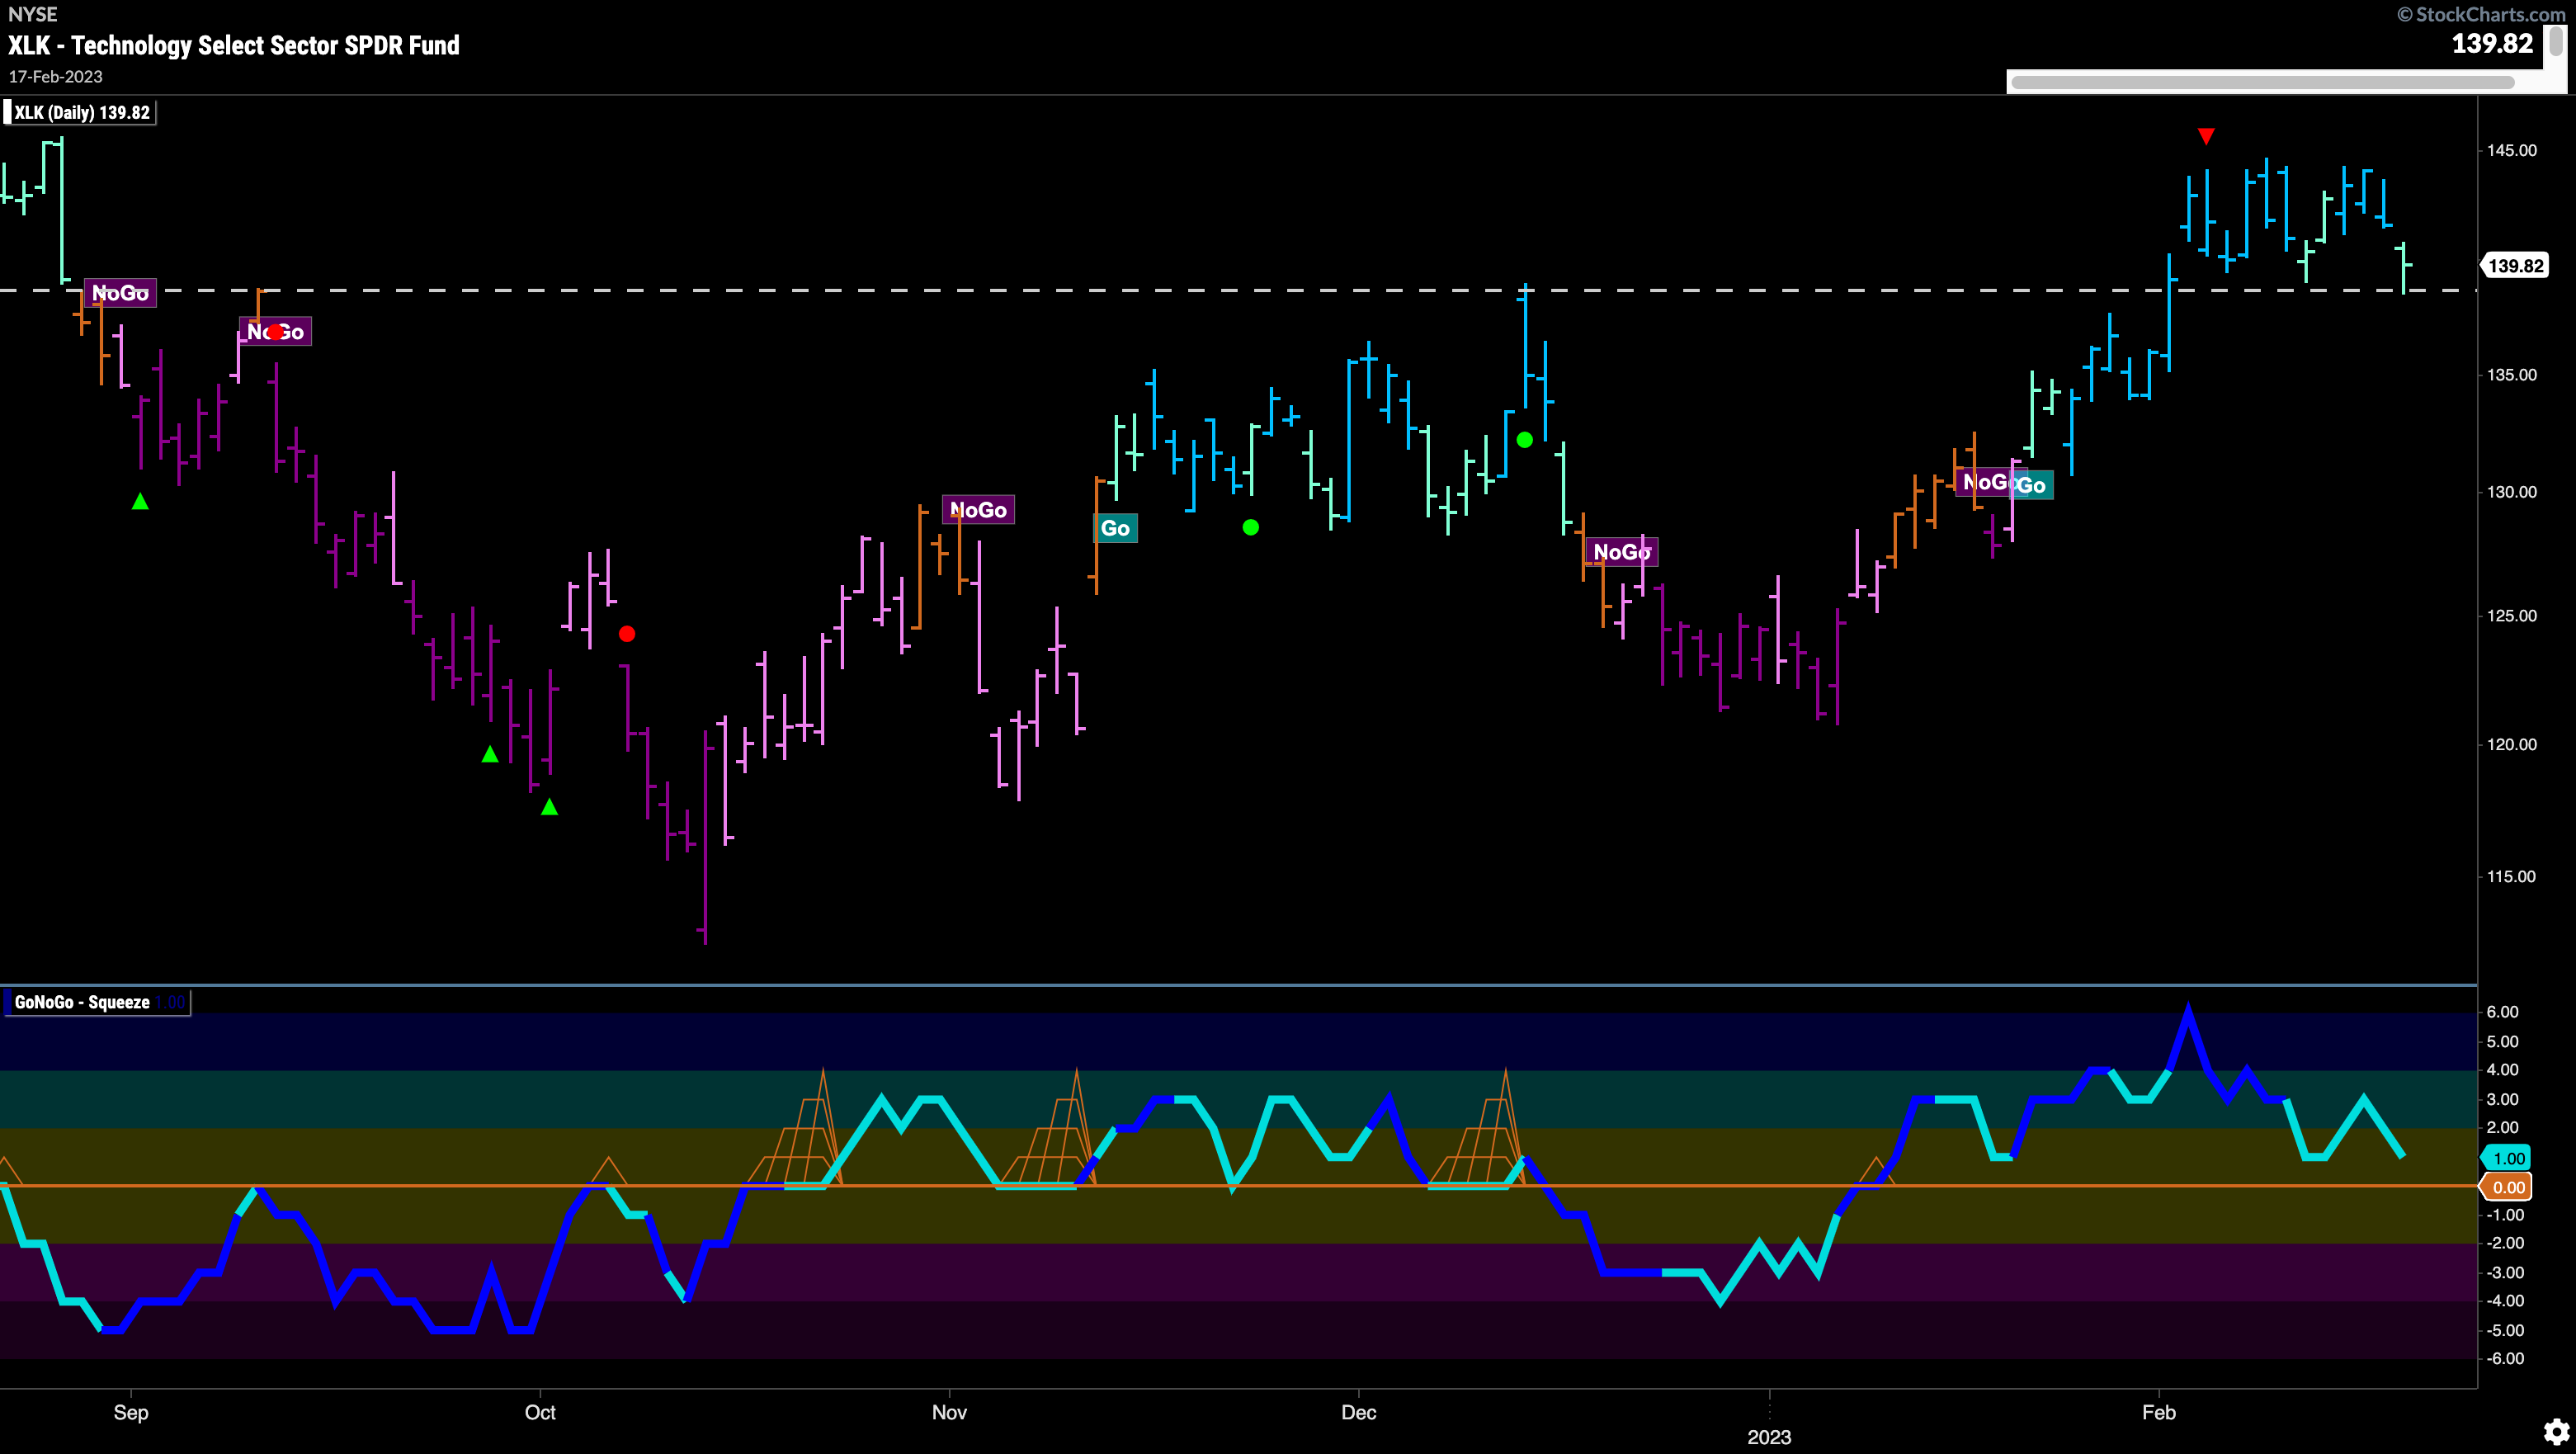This screenshot has height=1454, width=2576.
Task: Click green up-triangle marker at start of October
Action: tap(549, 806)
